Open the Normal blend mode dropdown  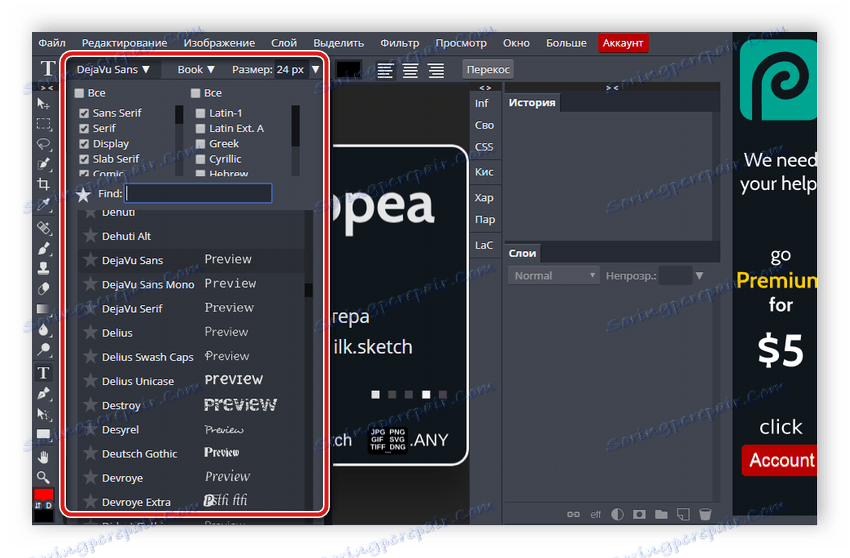click(553, 275)
